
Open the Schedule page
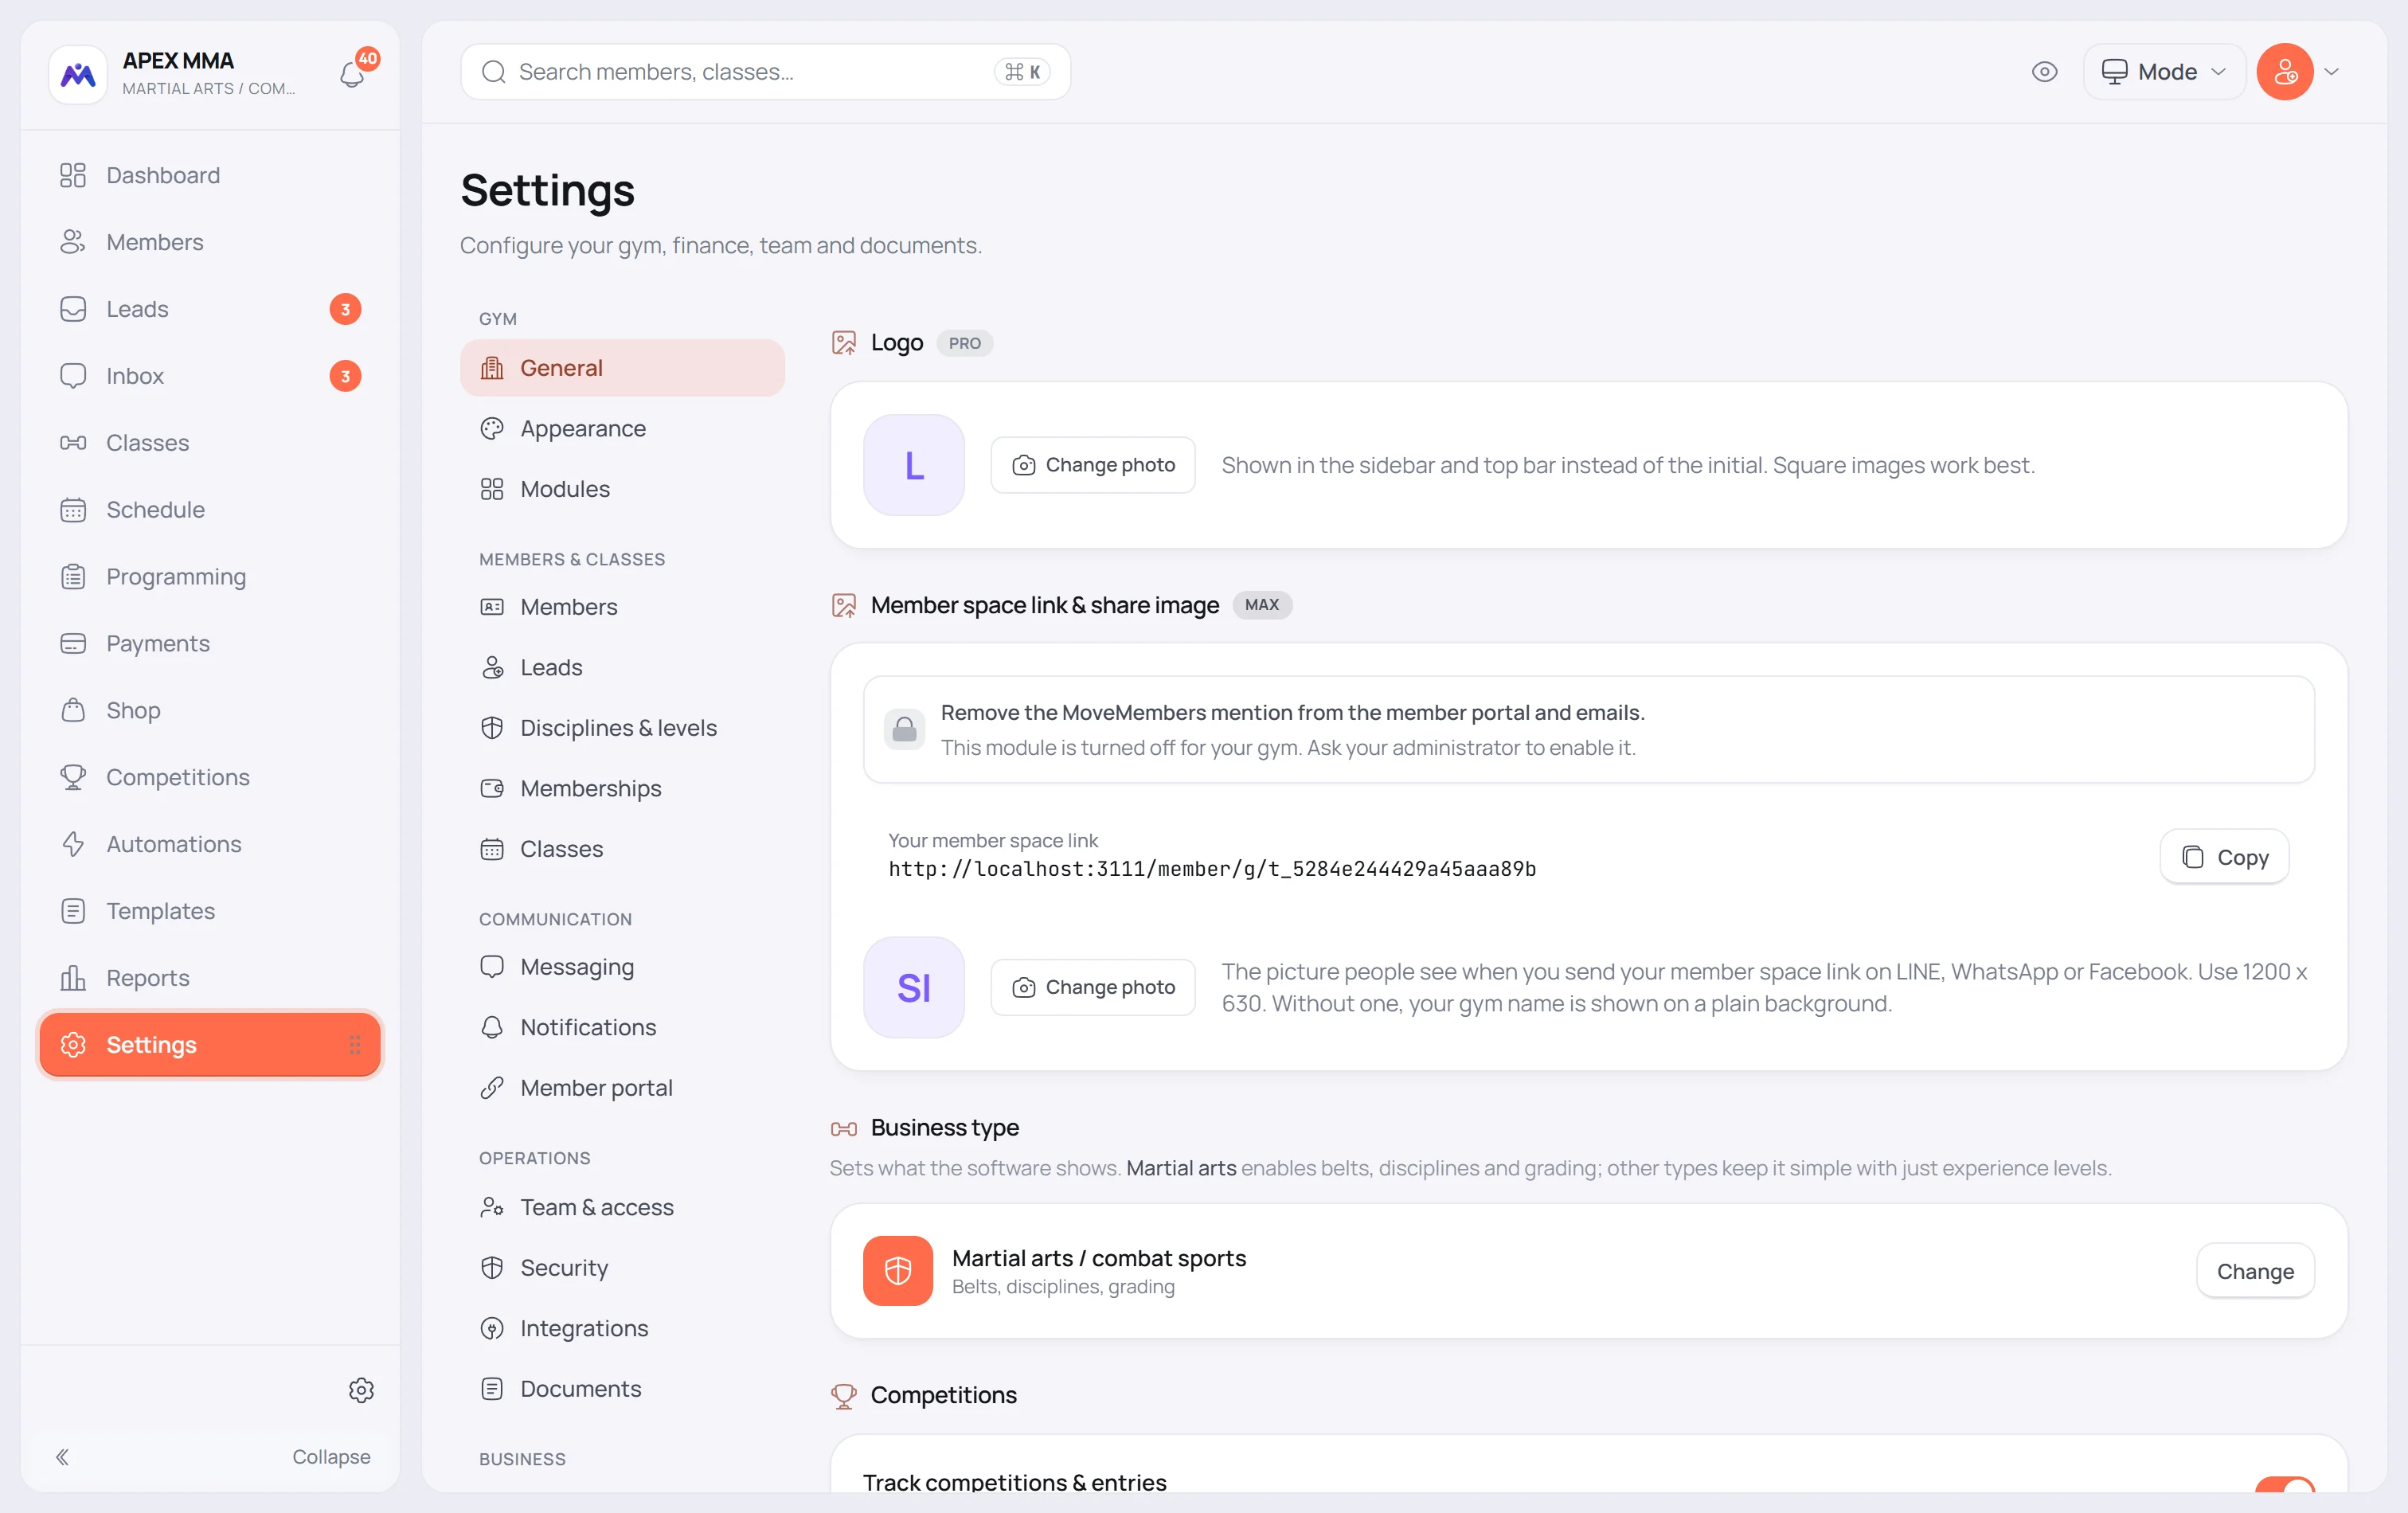click(x=210, y=510)
